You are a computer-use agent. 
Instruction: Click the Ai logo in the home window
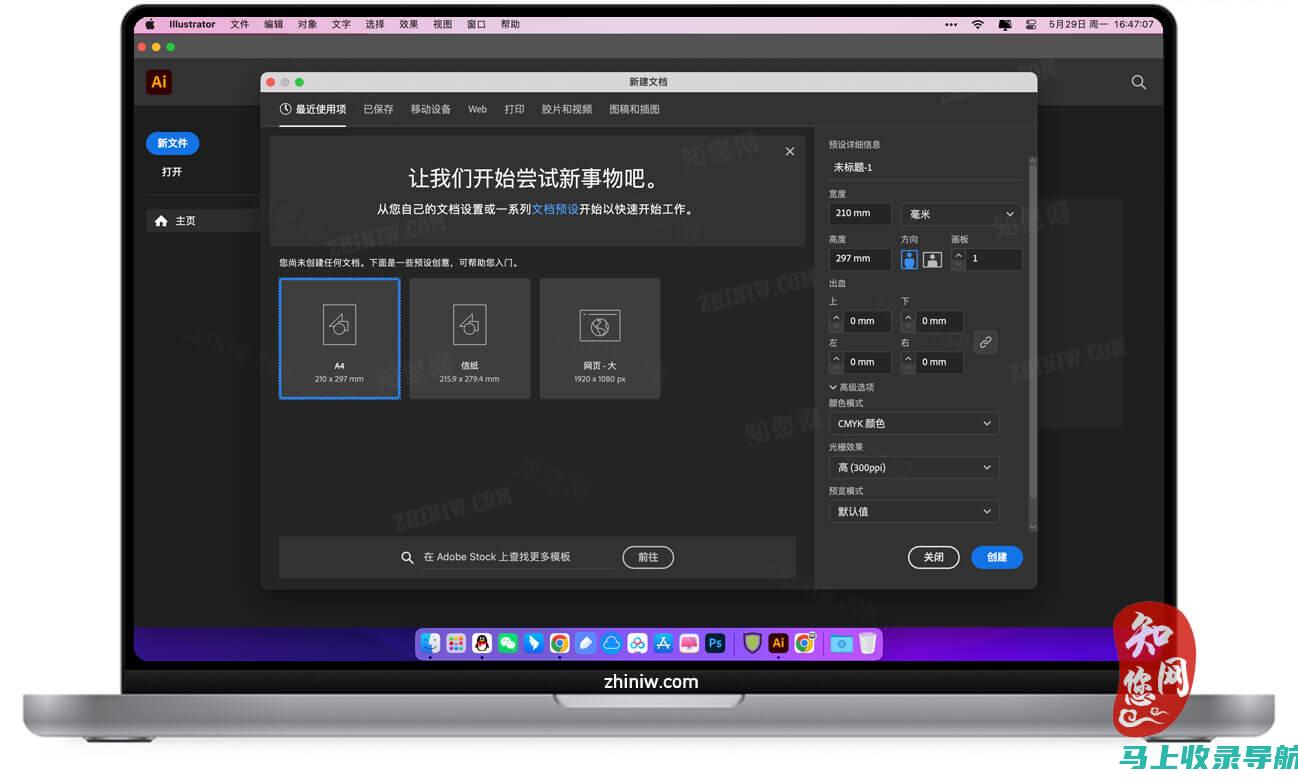coord(158,82)
